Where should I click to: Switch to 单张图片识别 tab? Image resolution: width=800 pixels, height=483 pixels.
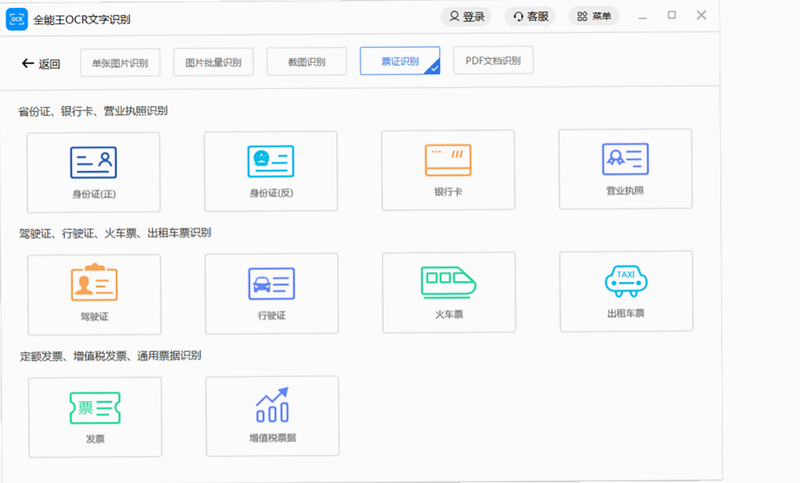(x=120, y=63)
